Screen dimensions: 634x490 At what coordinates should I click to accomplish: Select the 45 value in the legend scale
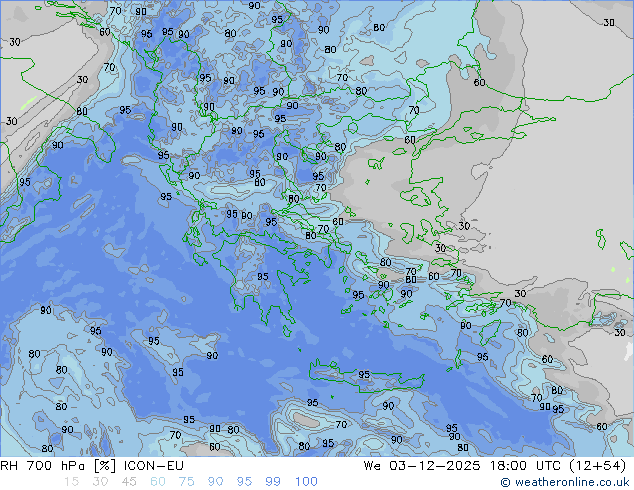click(x=129, y=482)
